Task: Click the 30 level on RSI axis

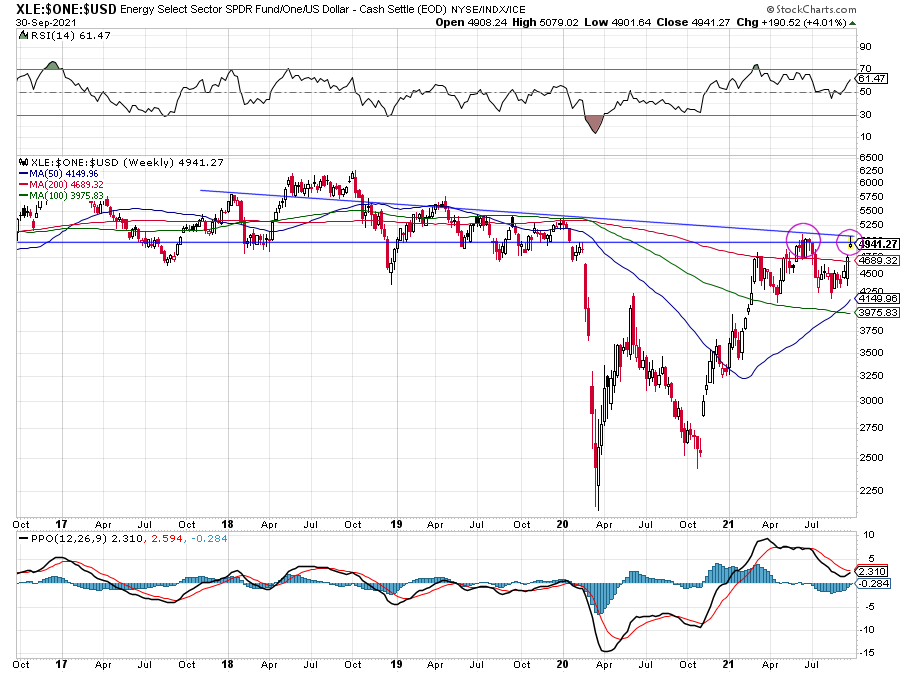Action: 865,115
